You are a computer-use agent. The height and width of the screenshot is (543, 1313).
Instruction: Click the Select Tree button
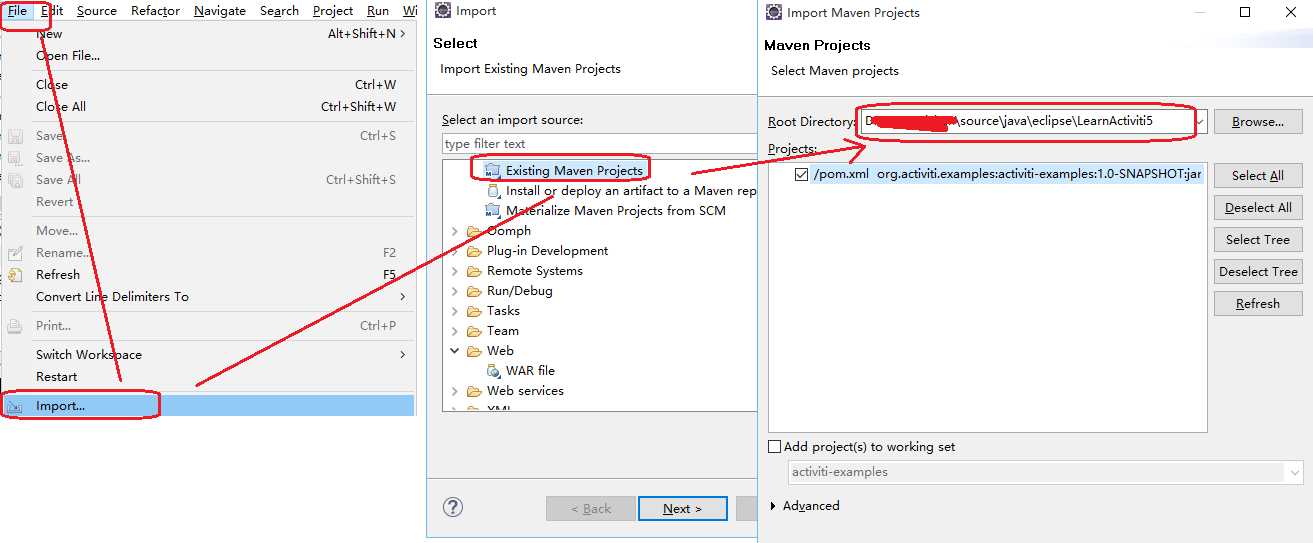(x=1257, y=239)
